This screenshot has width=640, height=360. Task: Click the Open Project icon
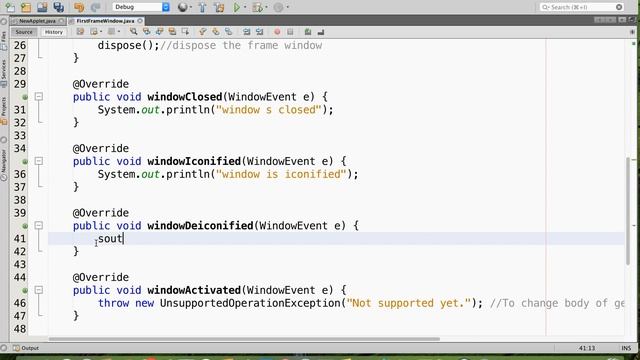point(42,7)
